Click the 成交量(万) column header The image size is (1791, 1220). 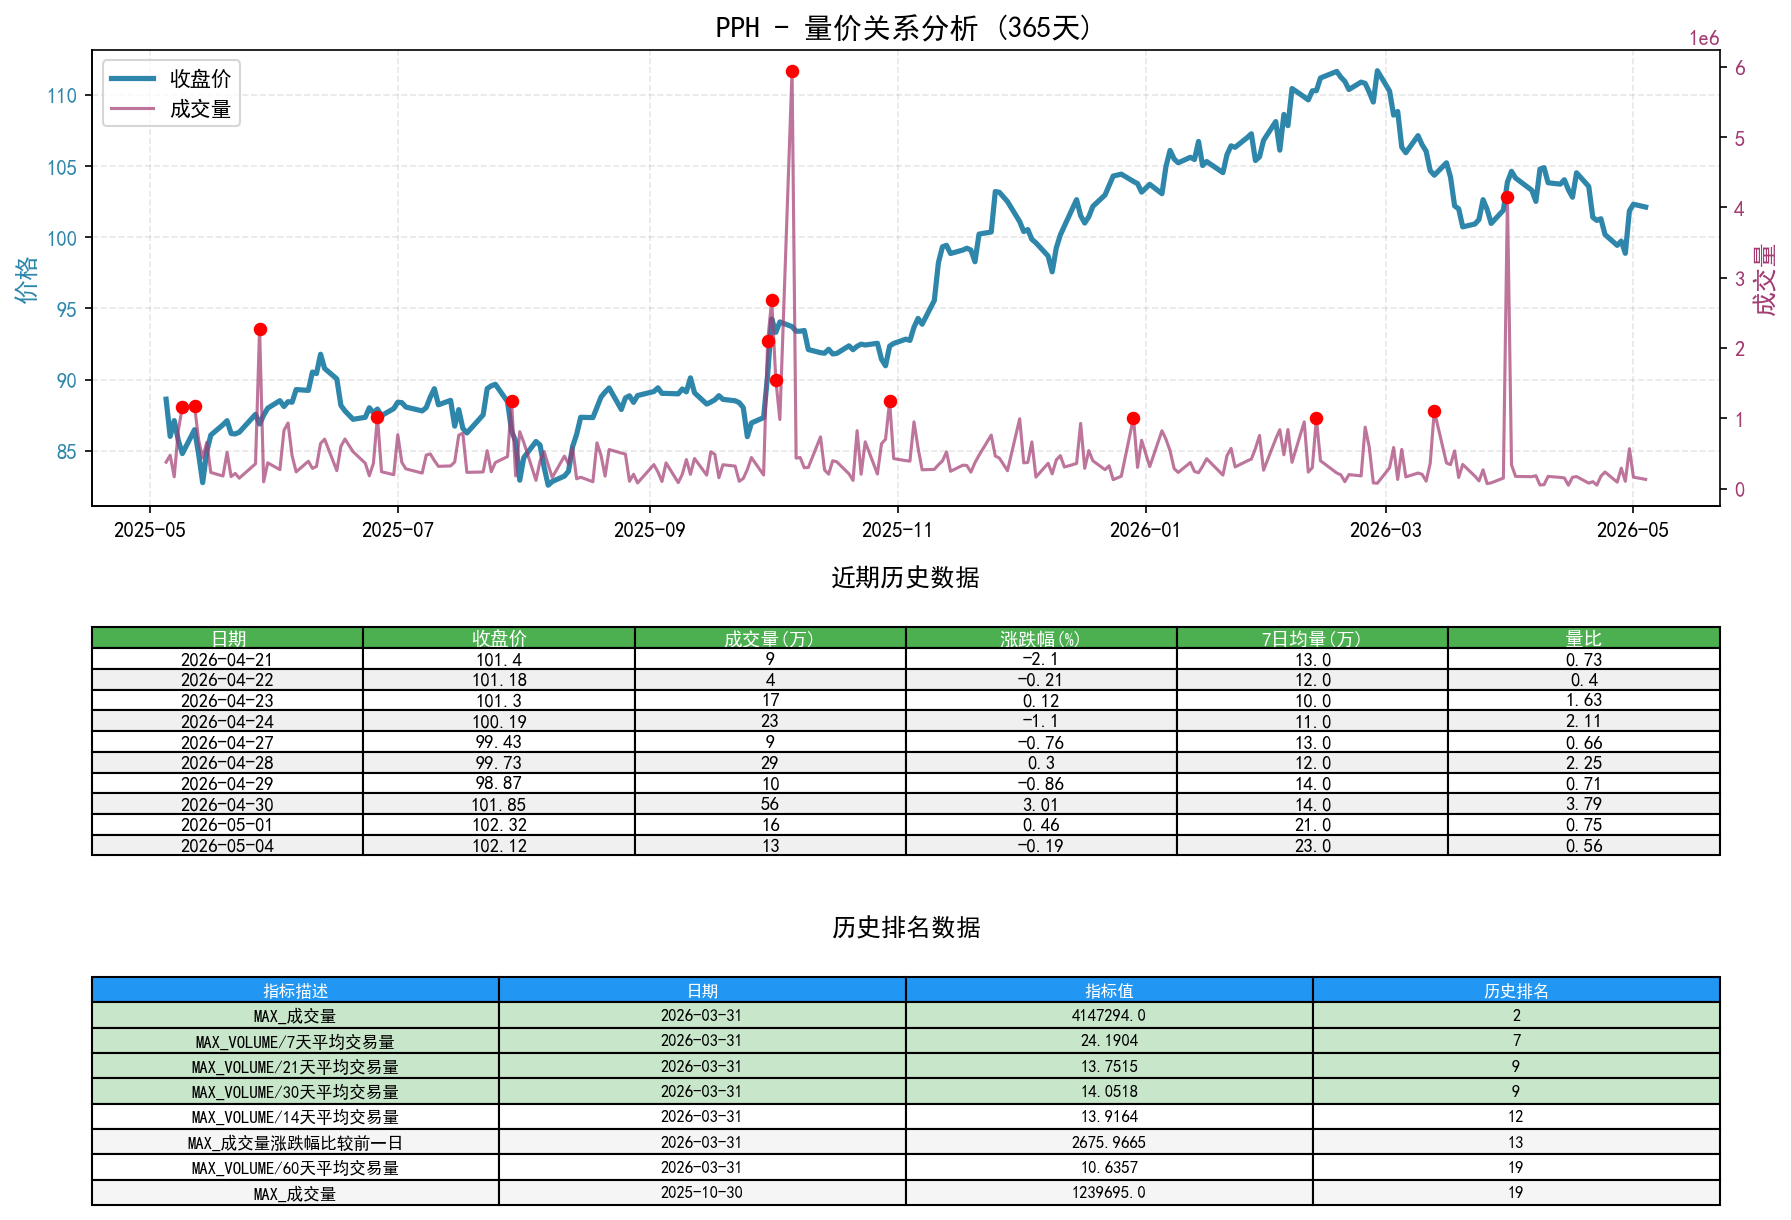(770, 638)
